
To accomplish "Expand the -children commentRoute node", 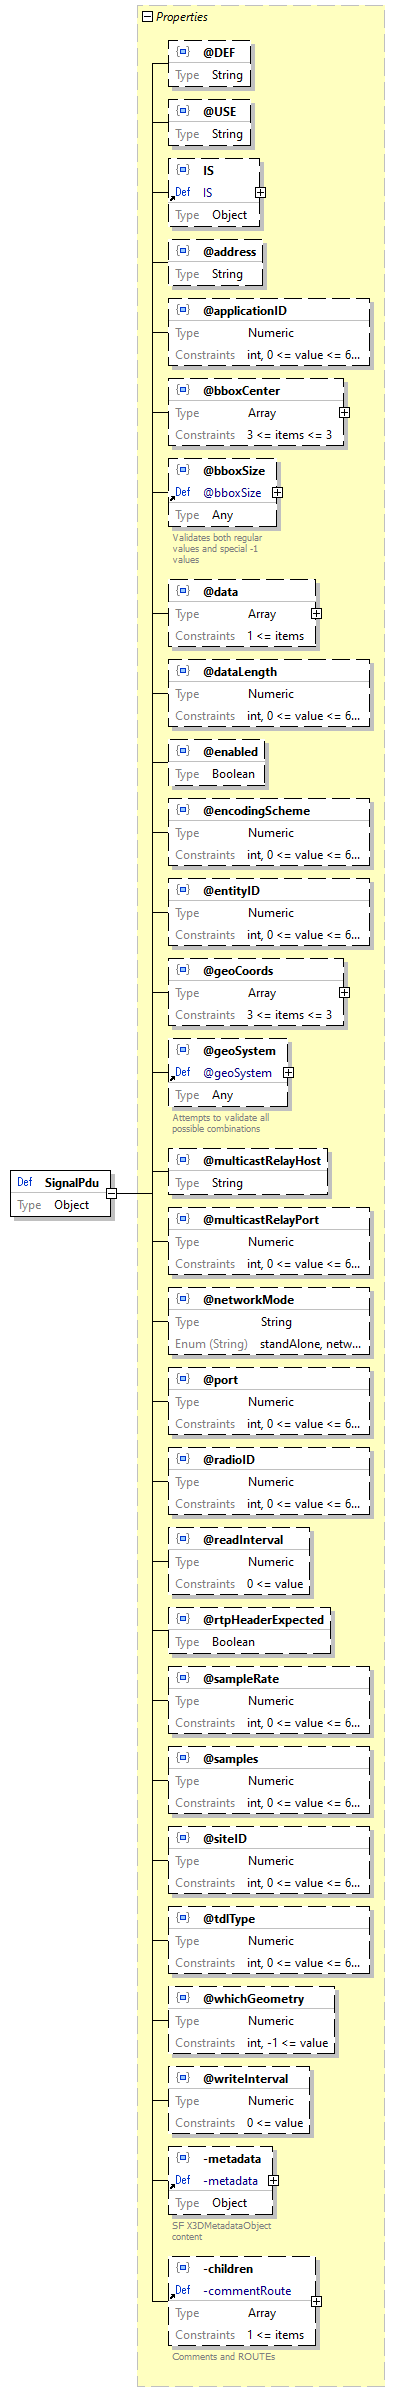I will click(x=316, y=2301).
